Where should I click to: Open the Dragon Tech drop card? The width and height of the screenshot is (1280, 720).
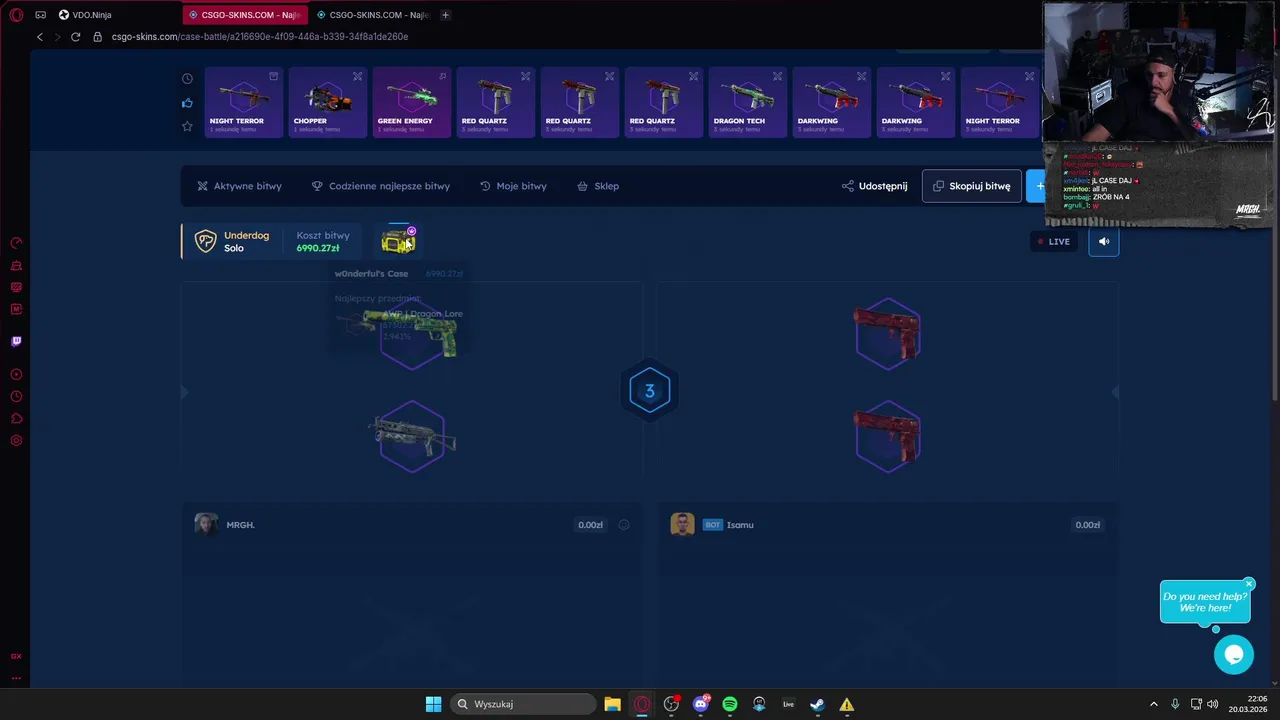click(748, 102)
